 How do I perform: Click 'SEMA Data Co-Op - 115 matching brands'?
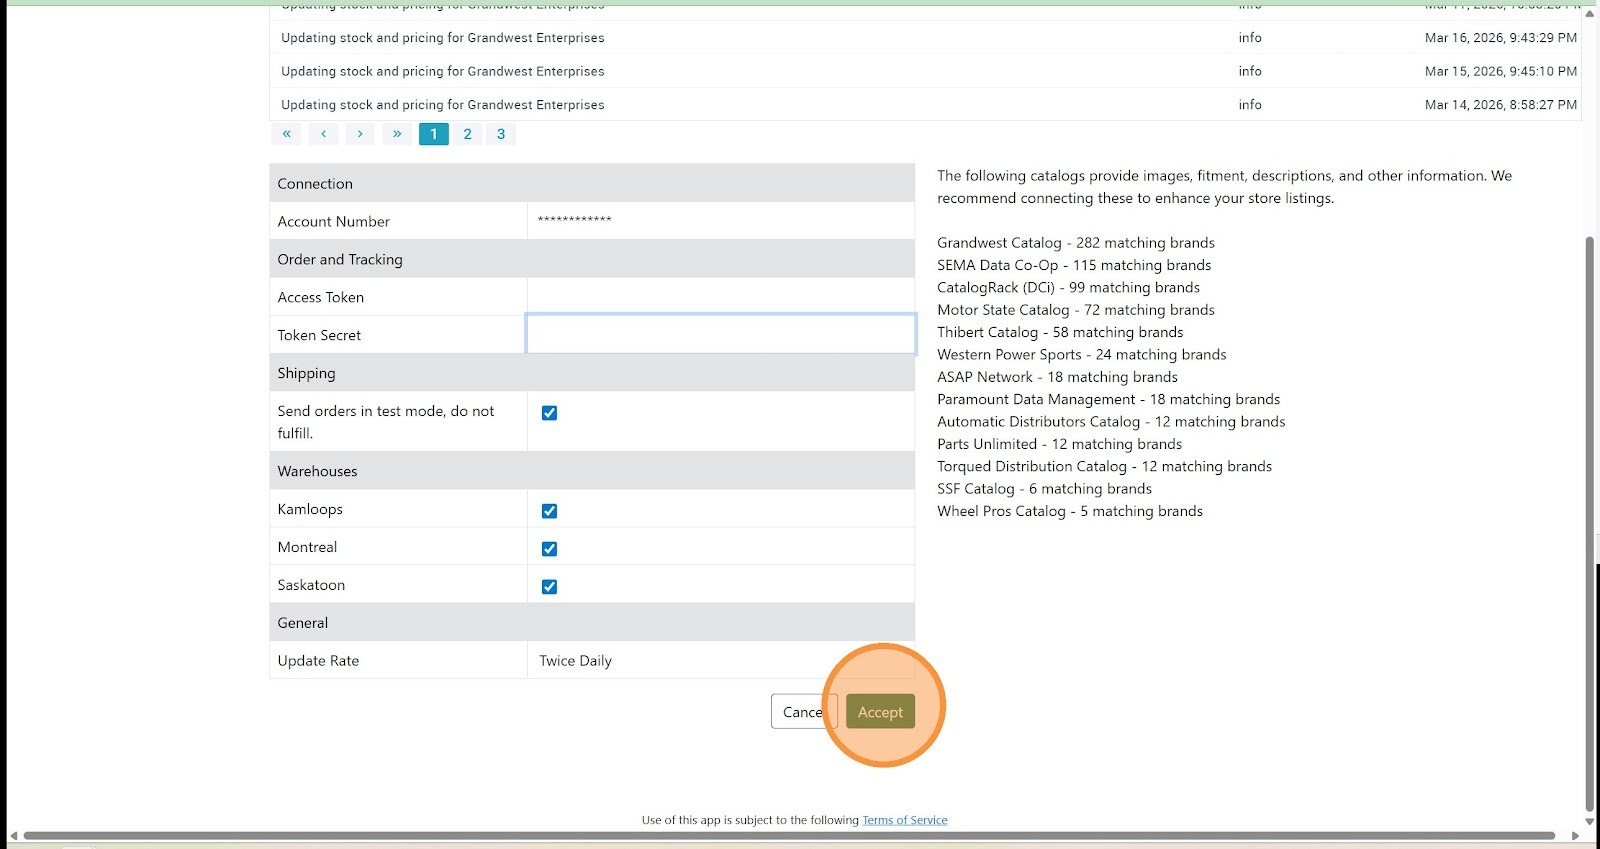click(1074, 265)
